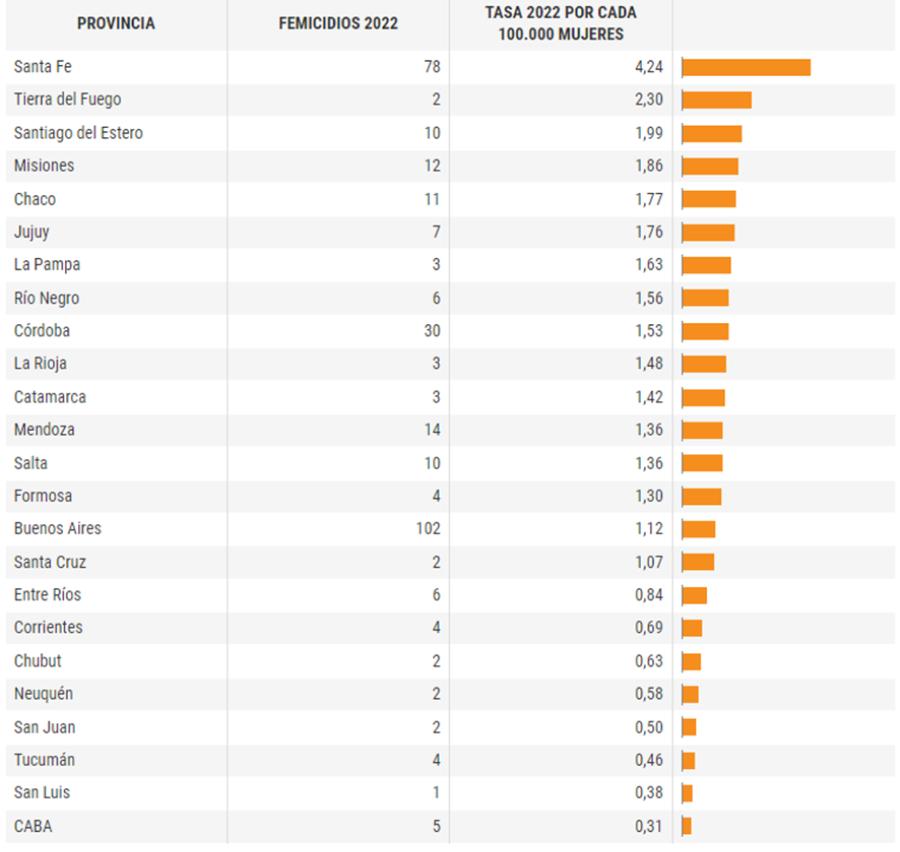900x852 pixels.
Task: Click the orange bar for Jujuy
Action: (708, 232)
